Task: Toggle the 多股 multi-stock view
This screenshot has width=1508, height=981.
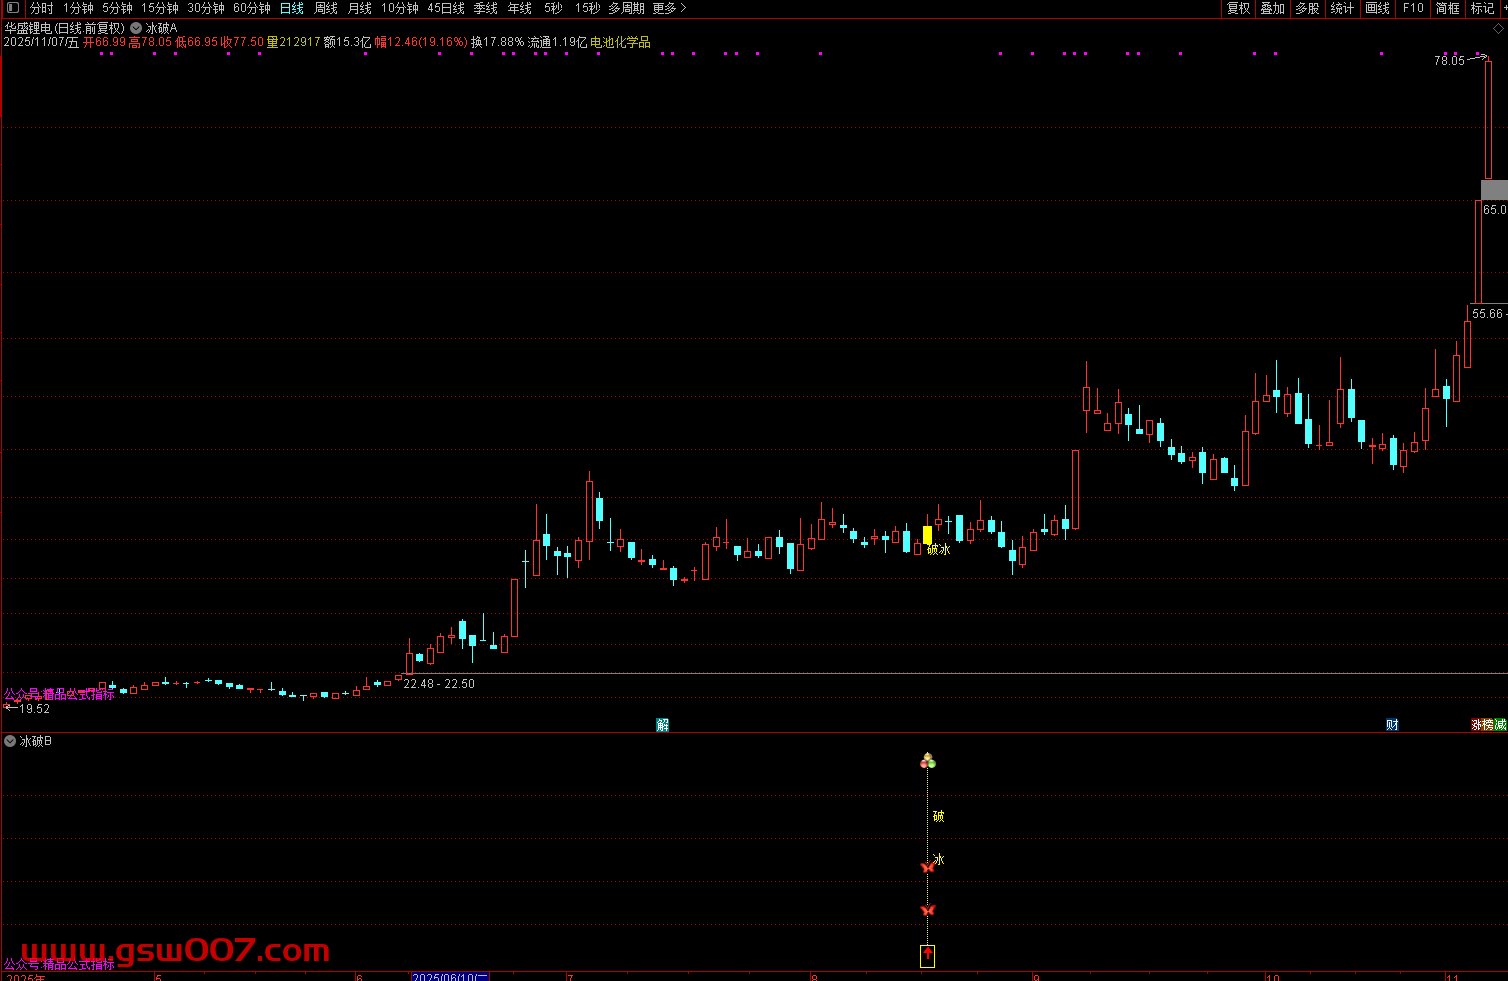Action: [1307, 8]
